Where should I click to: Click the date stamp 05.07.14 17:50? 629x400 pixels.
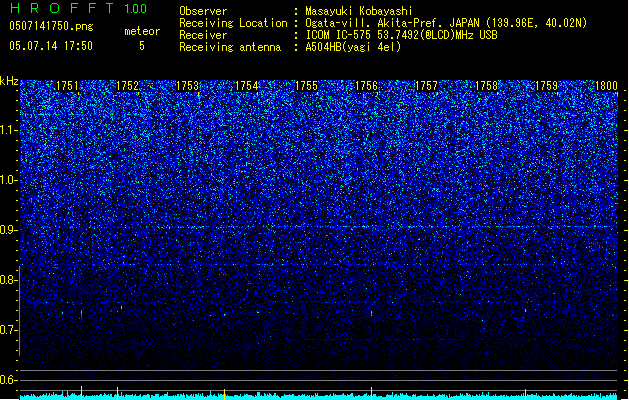point(51,46)
